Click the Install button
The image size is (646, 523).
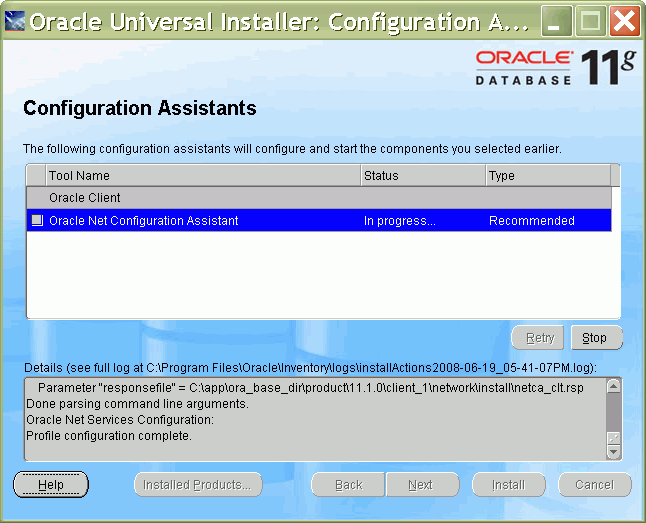509,485
